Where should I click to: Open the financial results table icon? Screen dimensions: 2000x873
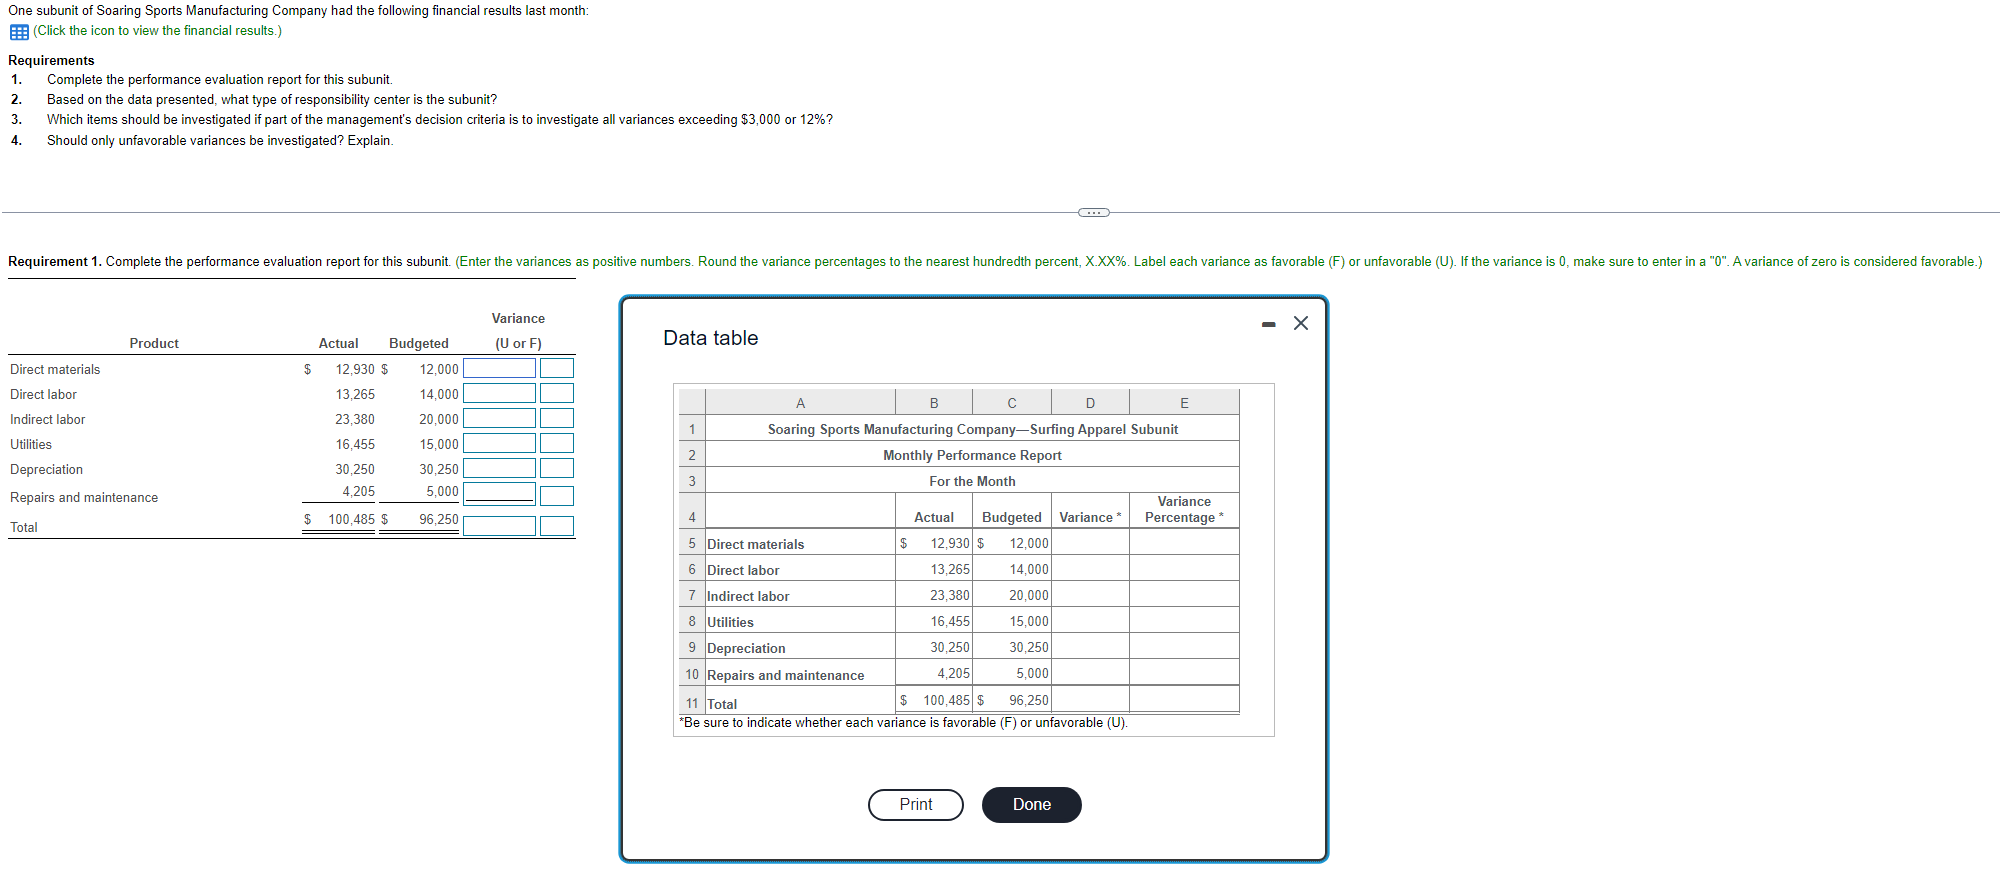coord(19,32)
